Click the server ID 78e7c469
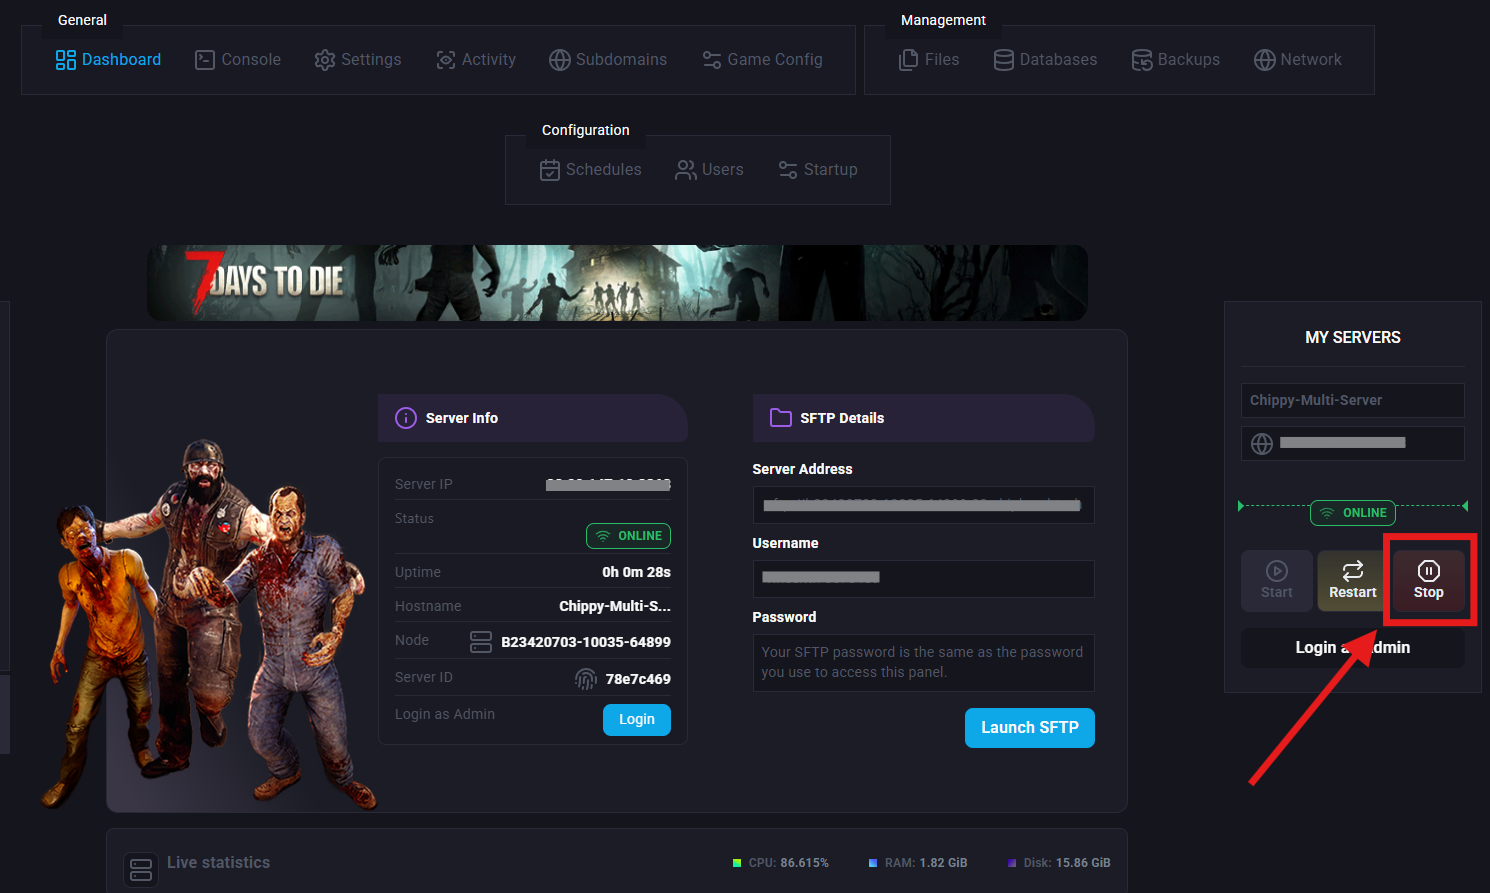This screenshot has width=1490, height=893. point(638,679)
